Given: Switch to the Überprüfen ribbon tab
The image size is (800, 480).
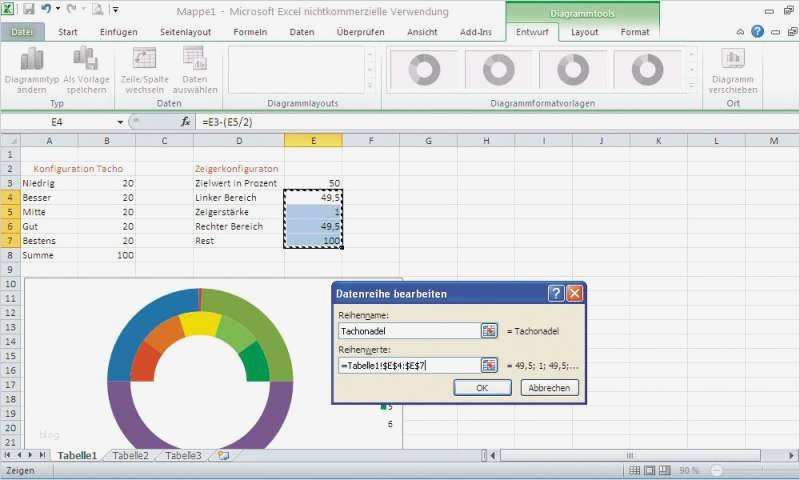Looking at the screenshot, I should [x=361, y=32].
